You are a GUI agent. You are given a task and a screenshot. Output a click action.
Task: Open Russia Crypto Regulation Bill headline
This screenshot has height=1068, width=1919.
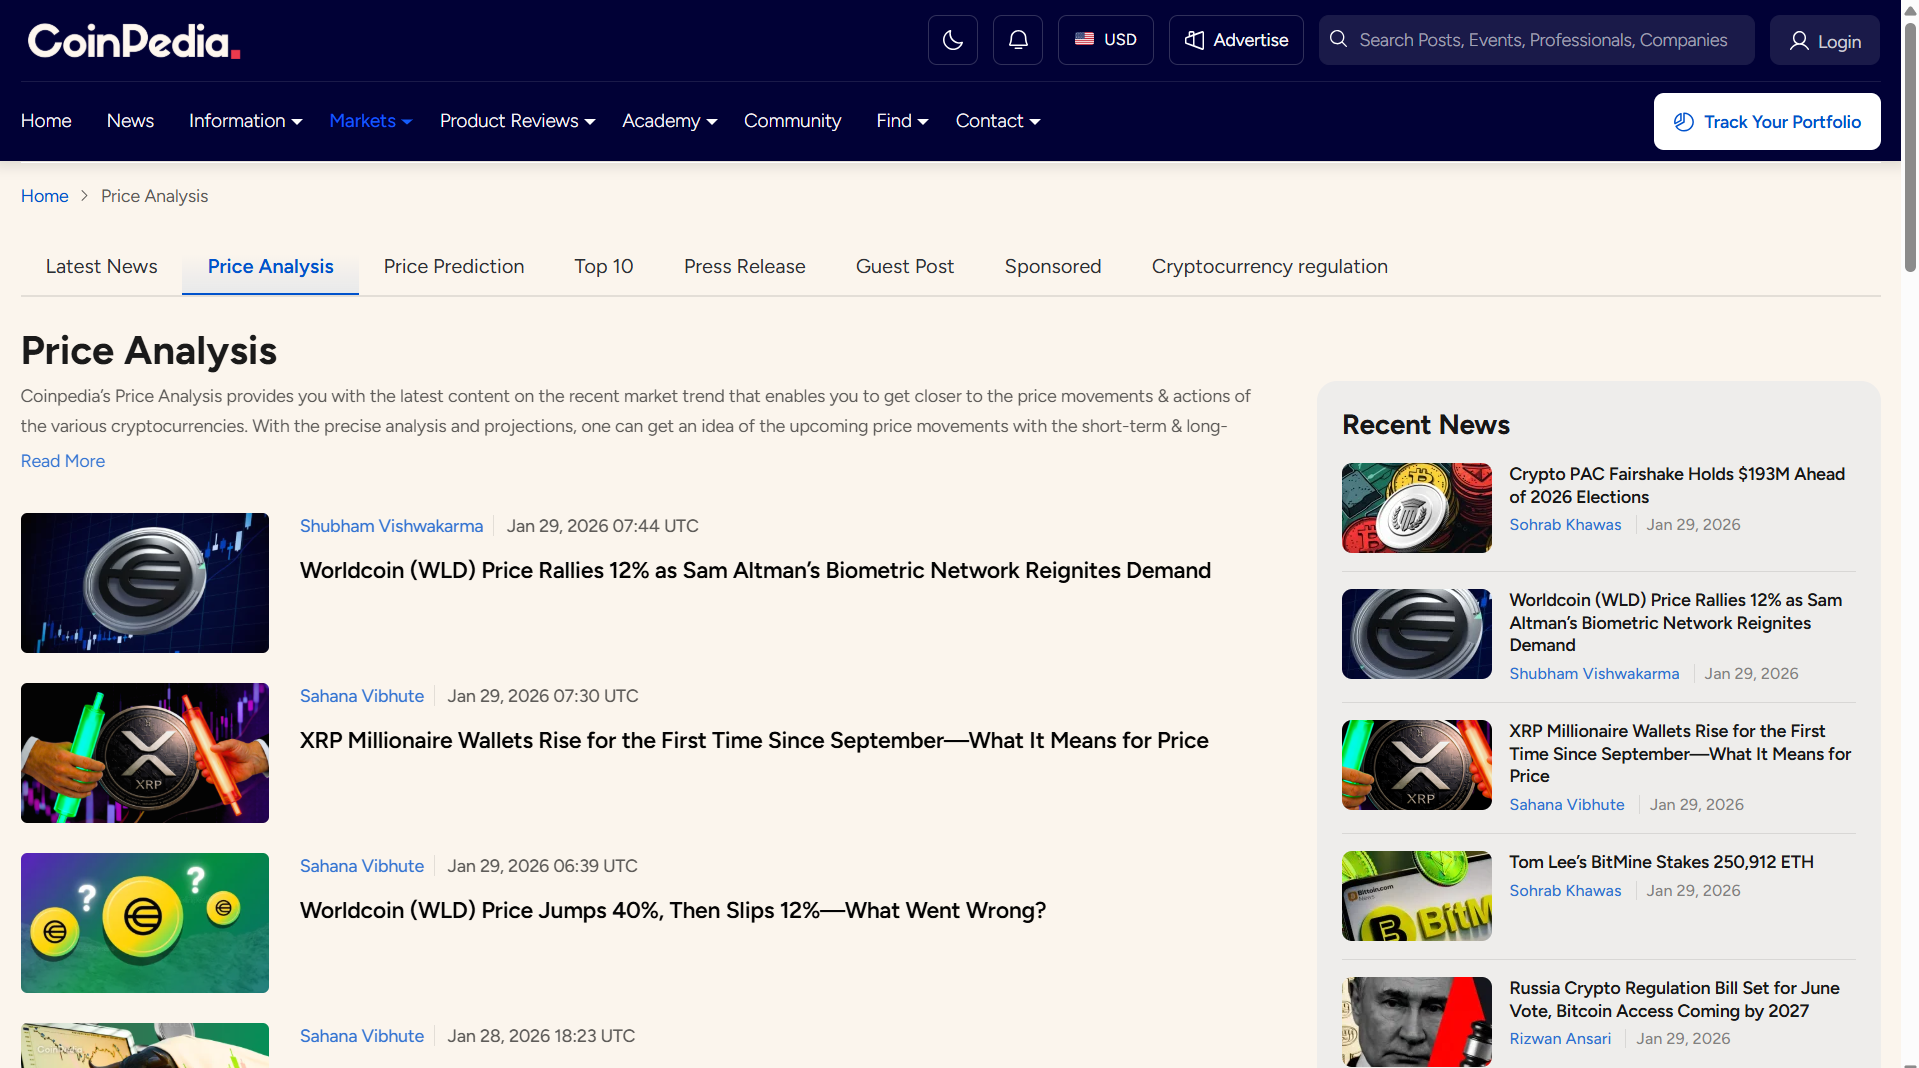(x=1674, y=999)
